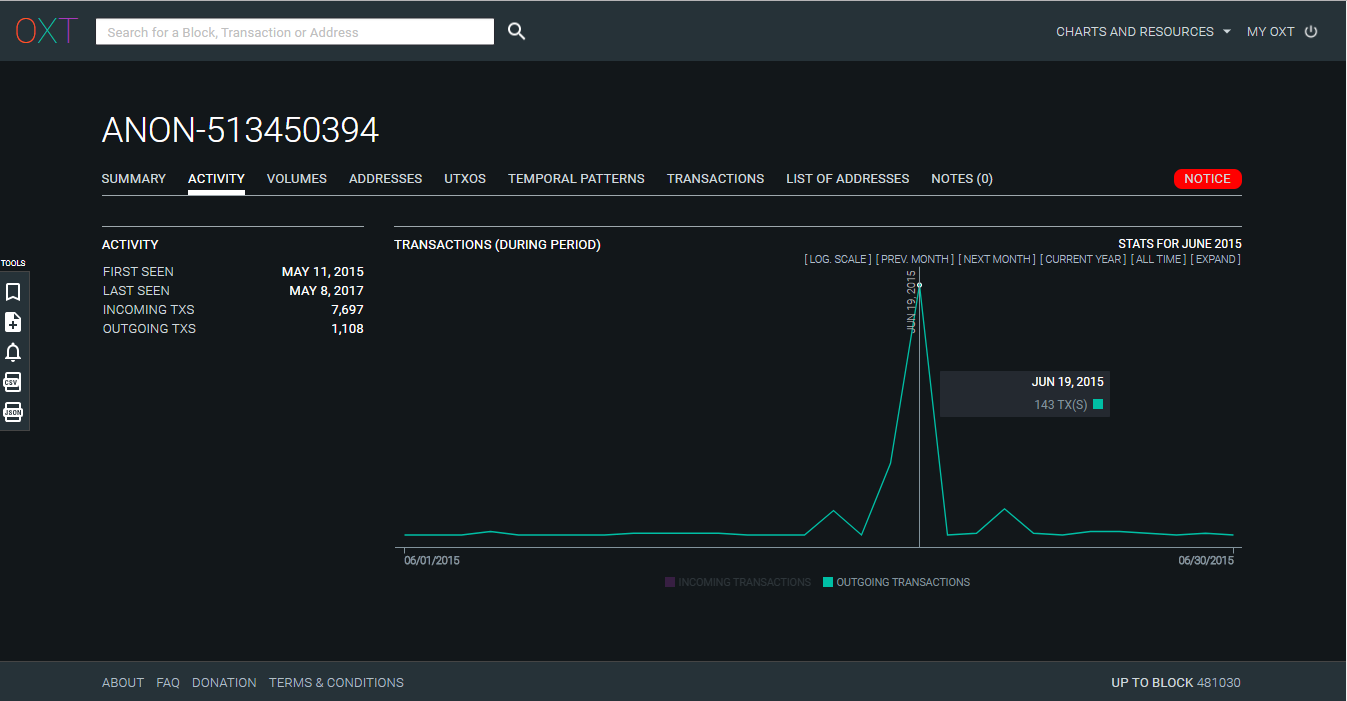Viewport: 1347px width, 701px height.
Task: Export data with the CSV icon
Action: coord(13,382)
